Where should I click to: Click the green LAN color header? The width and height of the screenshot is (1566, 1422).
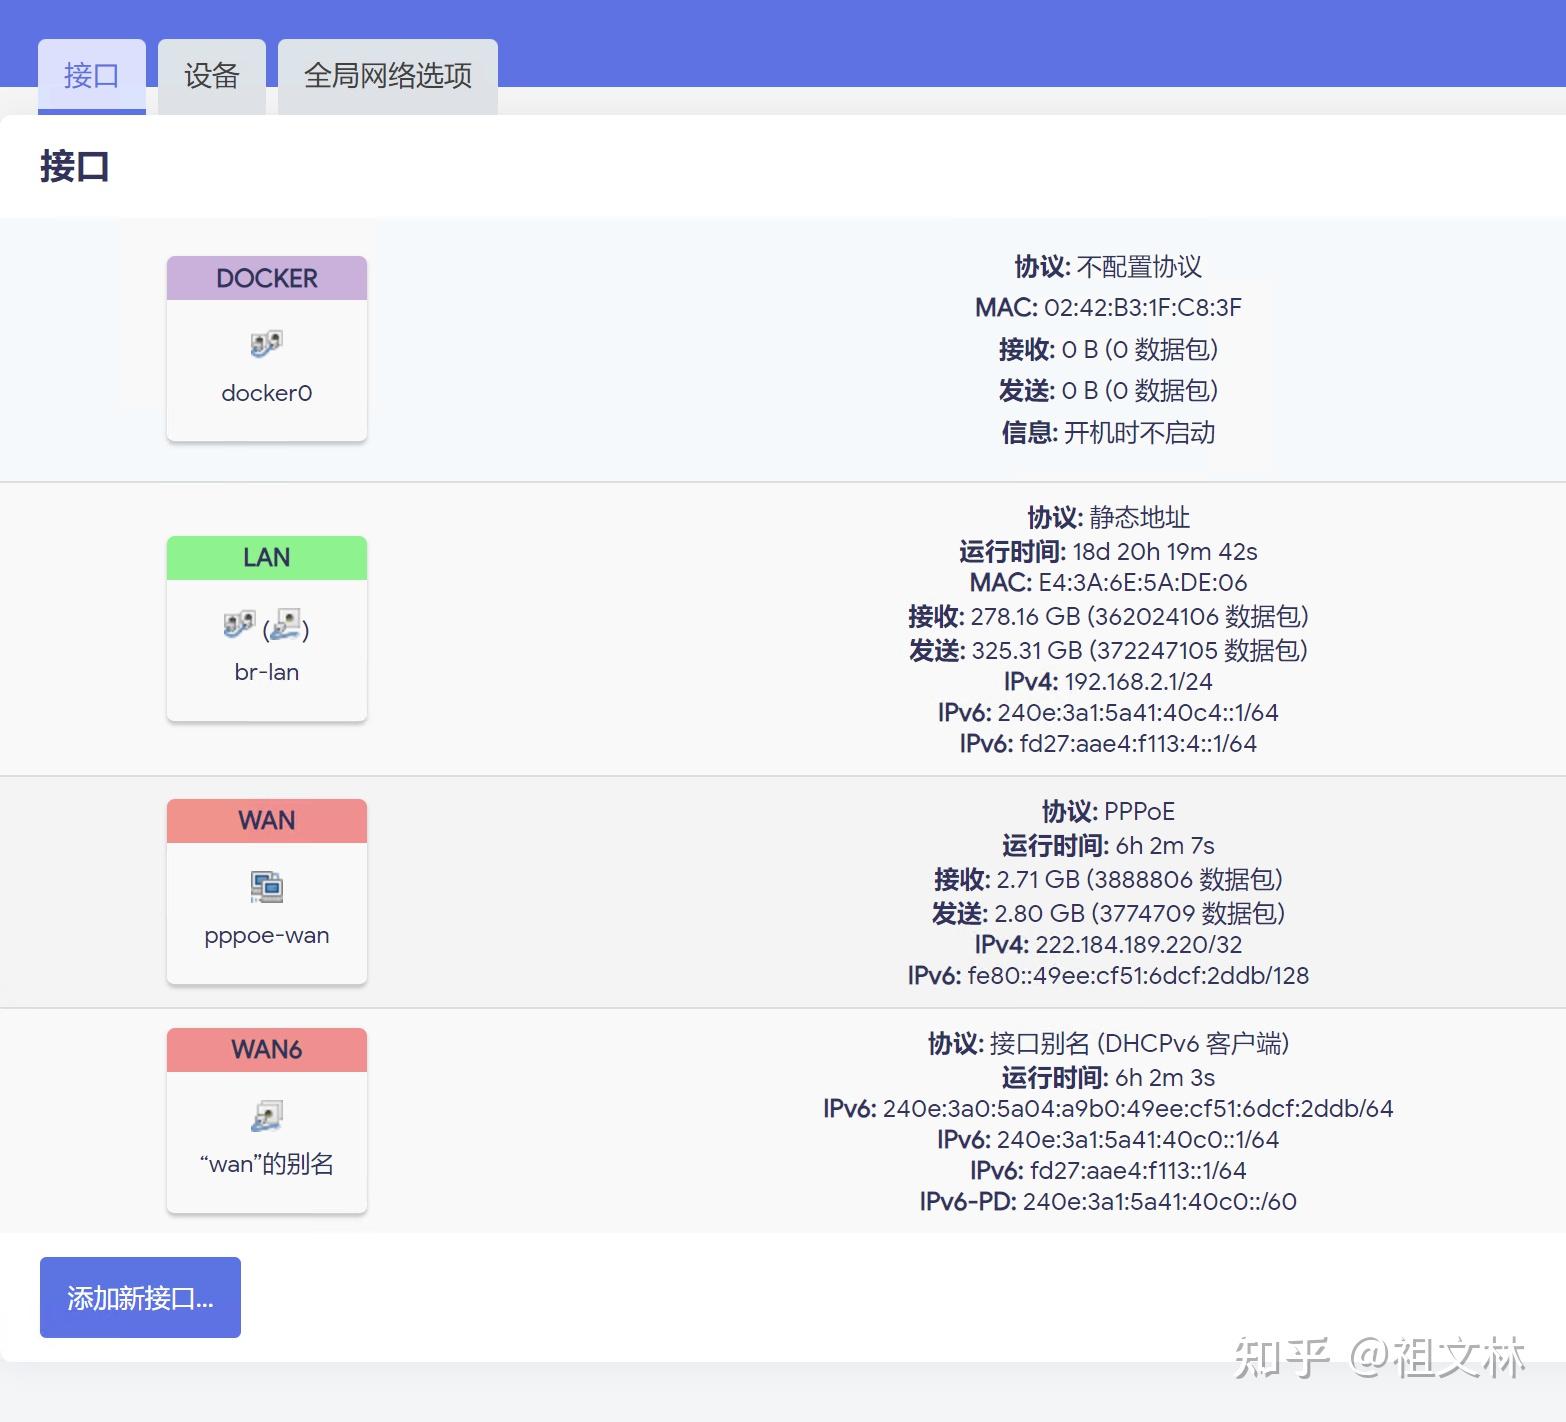point(265,557)
